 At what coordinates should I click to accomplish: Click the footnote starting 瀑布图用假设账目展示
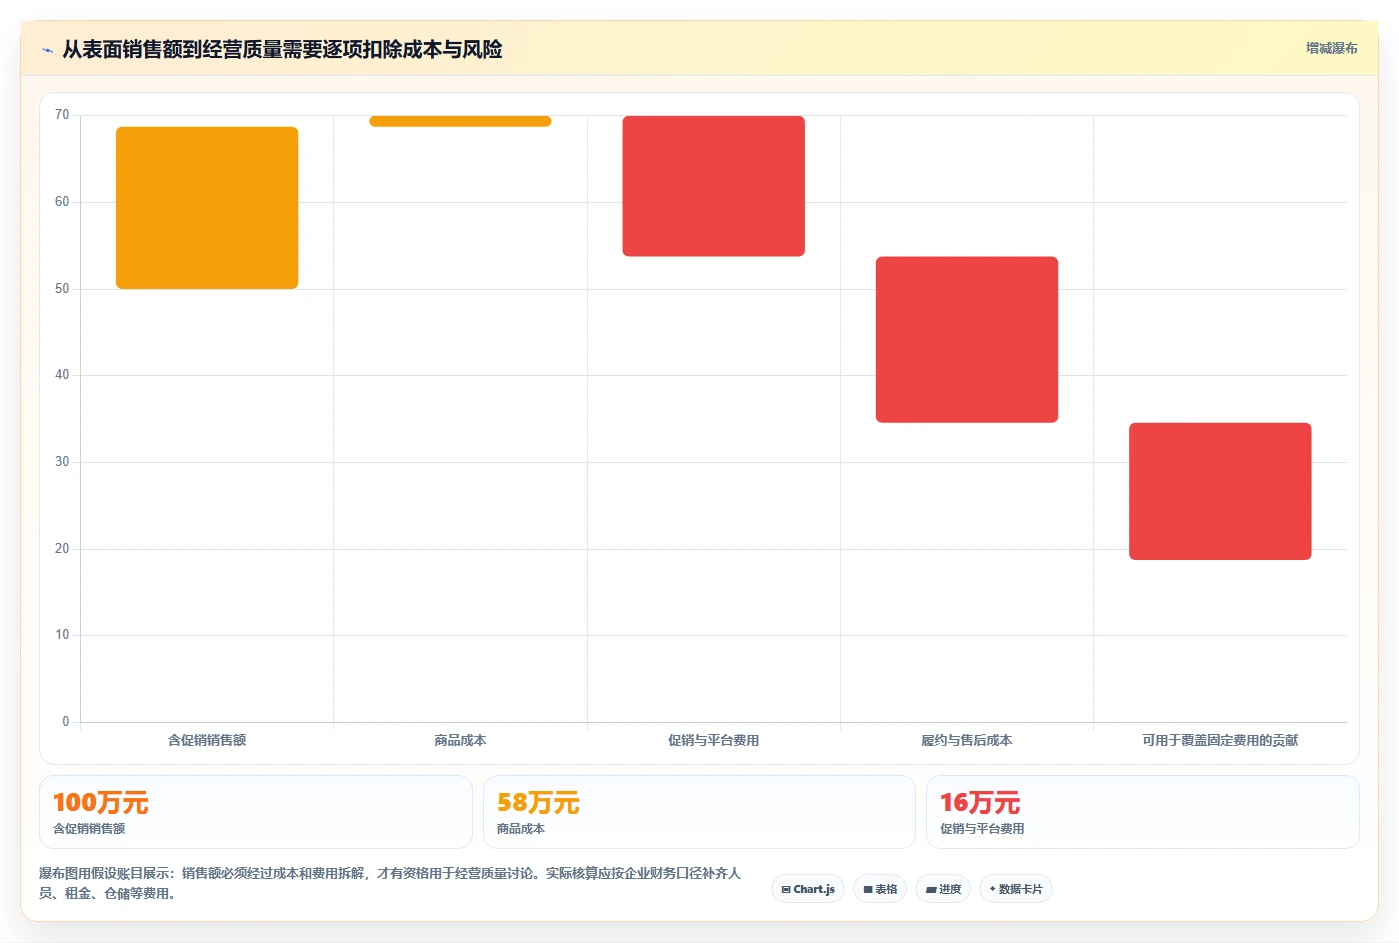[390, 883]
